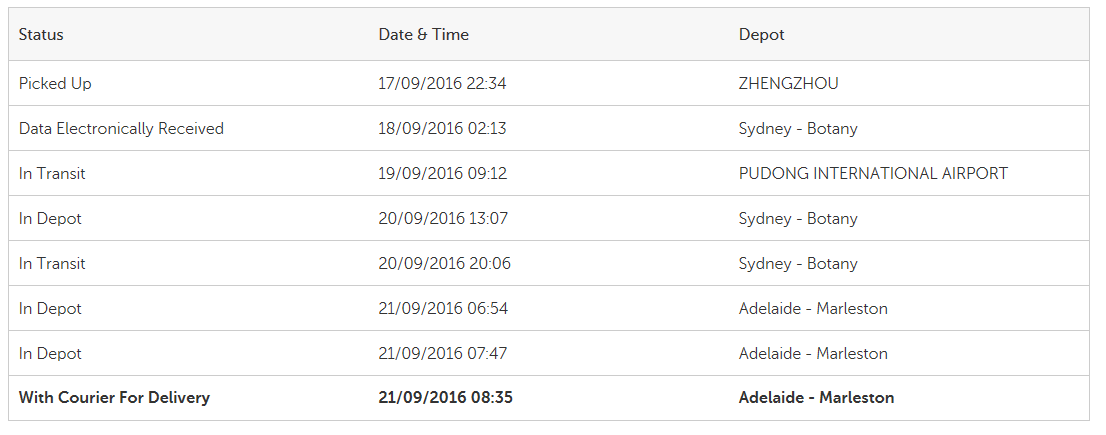Click PUDONG INTERNATIONAL AIRPORT depot cell
This screenshot has height=435, width=1106.
click(873, 173)
